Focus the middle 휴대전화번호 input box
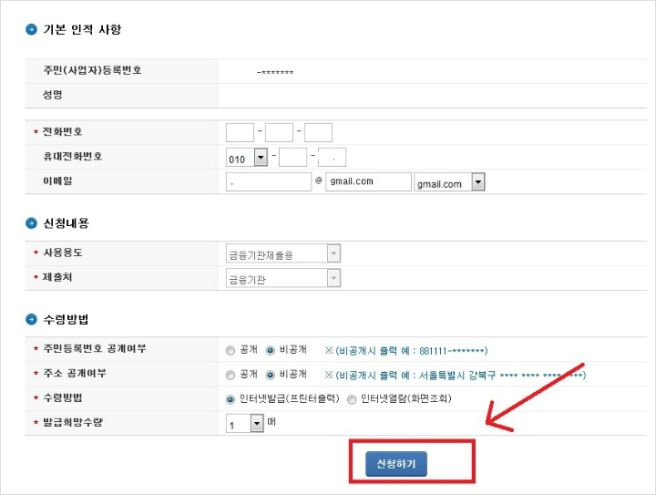This screenshot has width=656, height=495. pyautogui.click(x=292, y=157)
